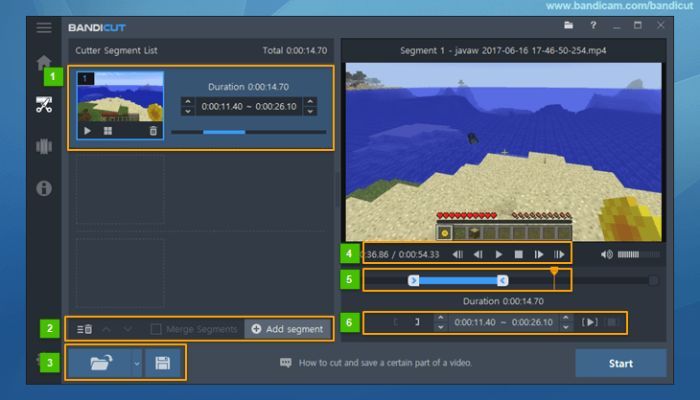The image size is (700, 400).
Task: Go to the Home screen
Action: 44,62
